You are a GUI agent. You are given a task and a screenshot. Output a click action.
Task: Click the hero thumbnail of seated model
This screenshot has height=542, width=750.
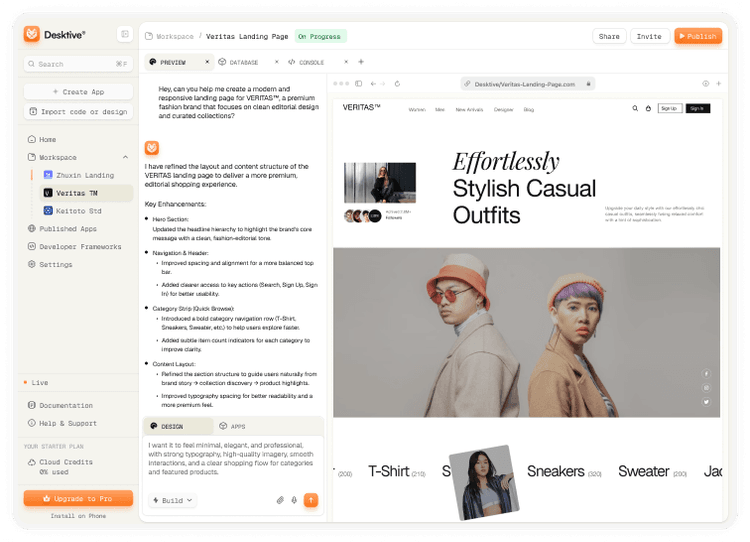[380, 183]
